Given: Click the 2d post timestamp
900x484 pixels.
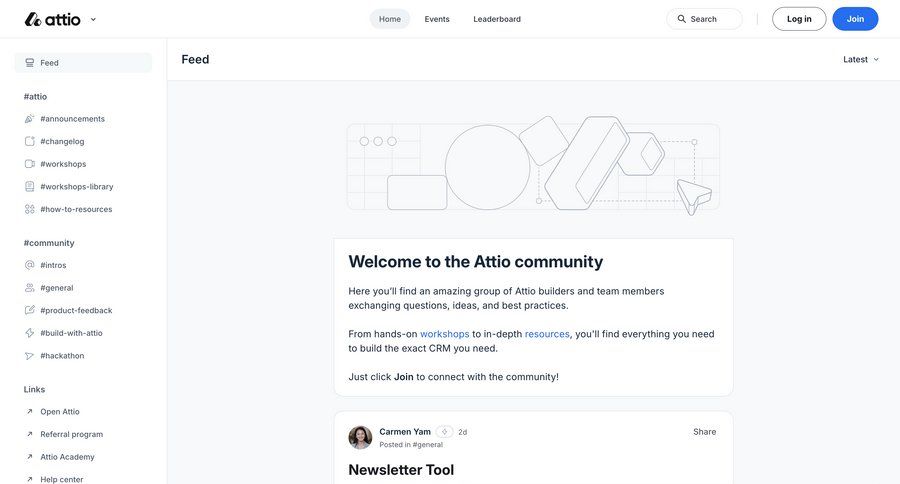Looking at the screenshot, I should coord(463,432).
